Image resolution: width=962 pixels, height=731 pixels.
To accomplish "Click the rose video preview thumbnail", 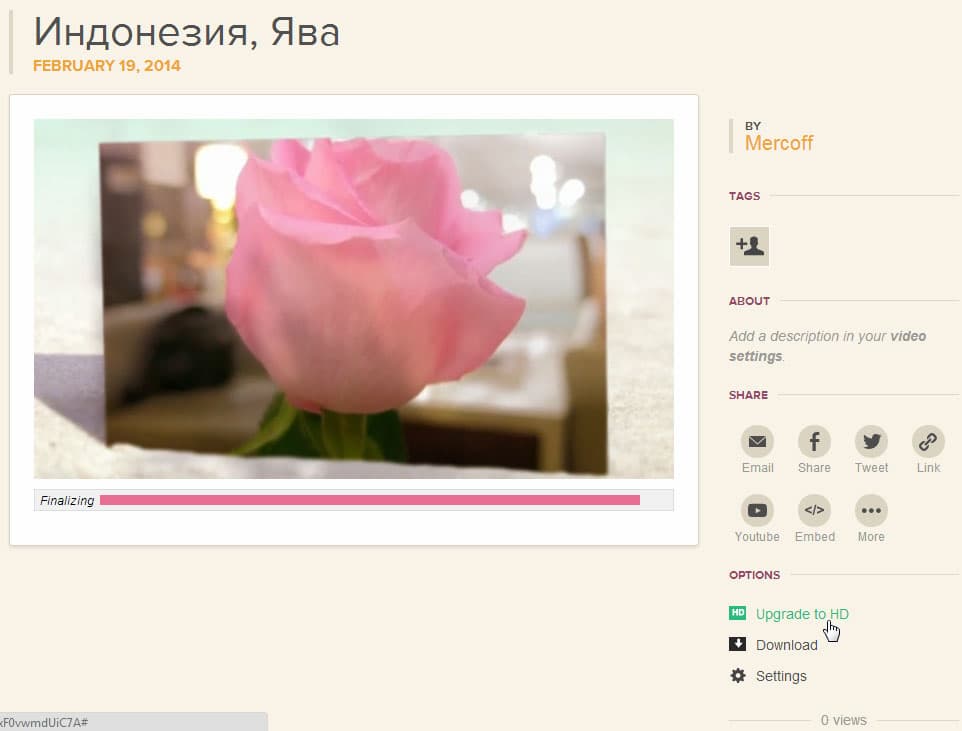I will tap(353, 299).
